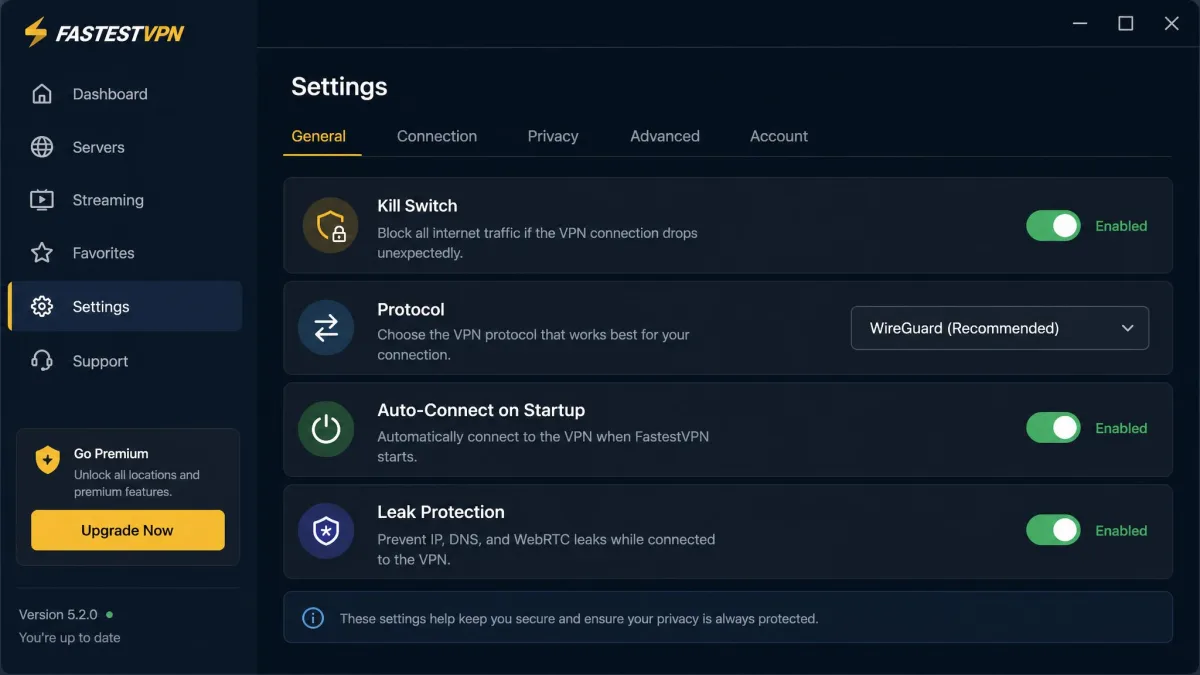Click the Upgrade Now button
This screenshot has height=675, width=1200.
pyautogui.click(x=128, y=530)
